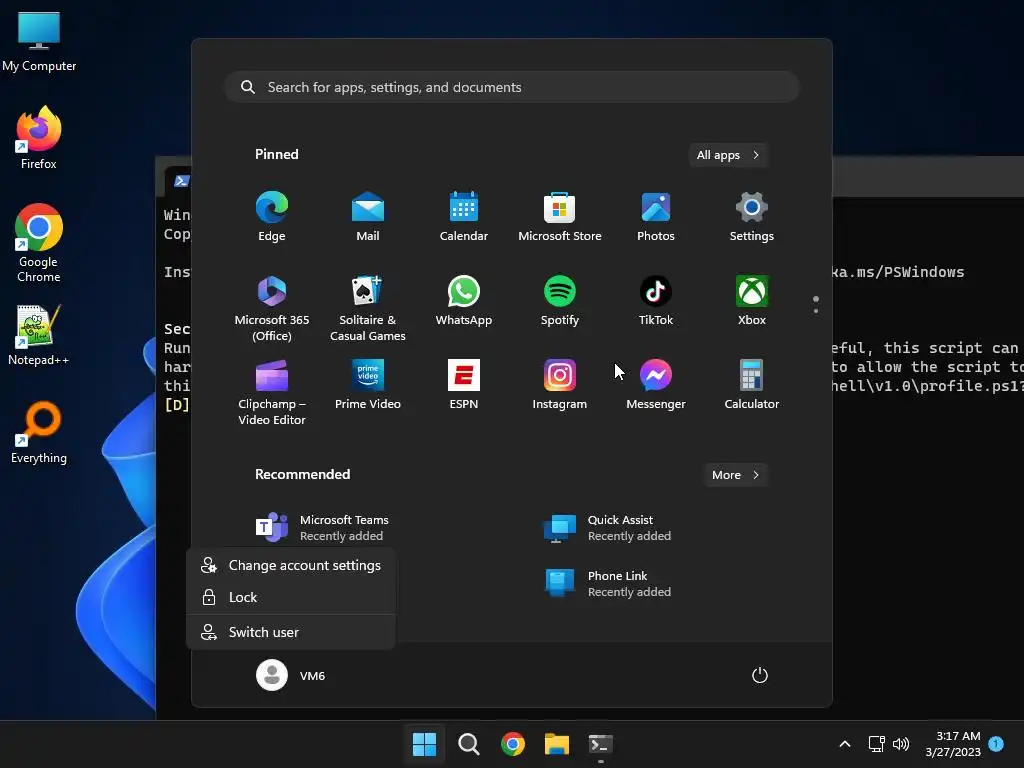This screenshot has height=768, width=1024.
Task: Open File Explorer from the taskbar
Action: click(557, 744)
